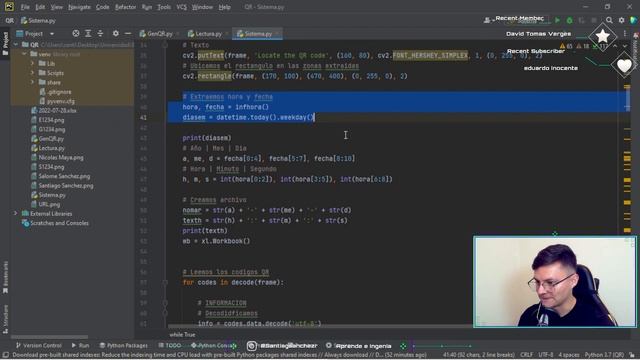
Task: Click the Debug bug icon
Action: click(569, 20)
